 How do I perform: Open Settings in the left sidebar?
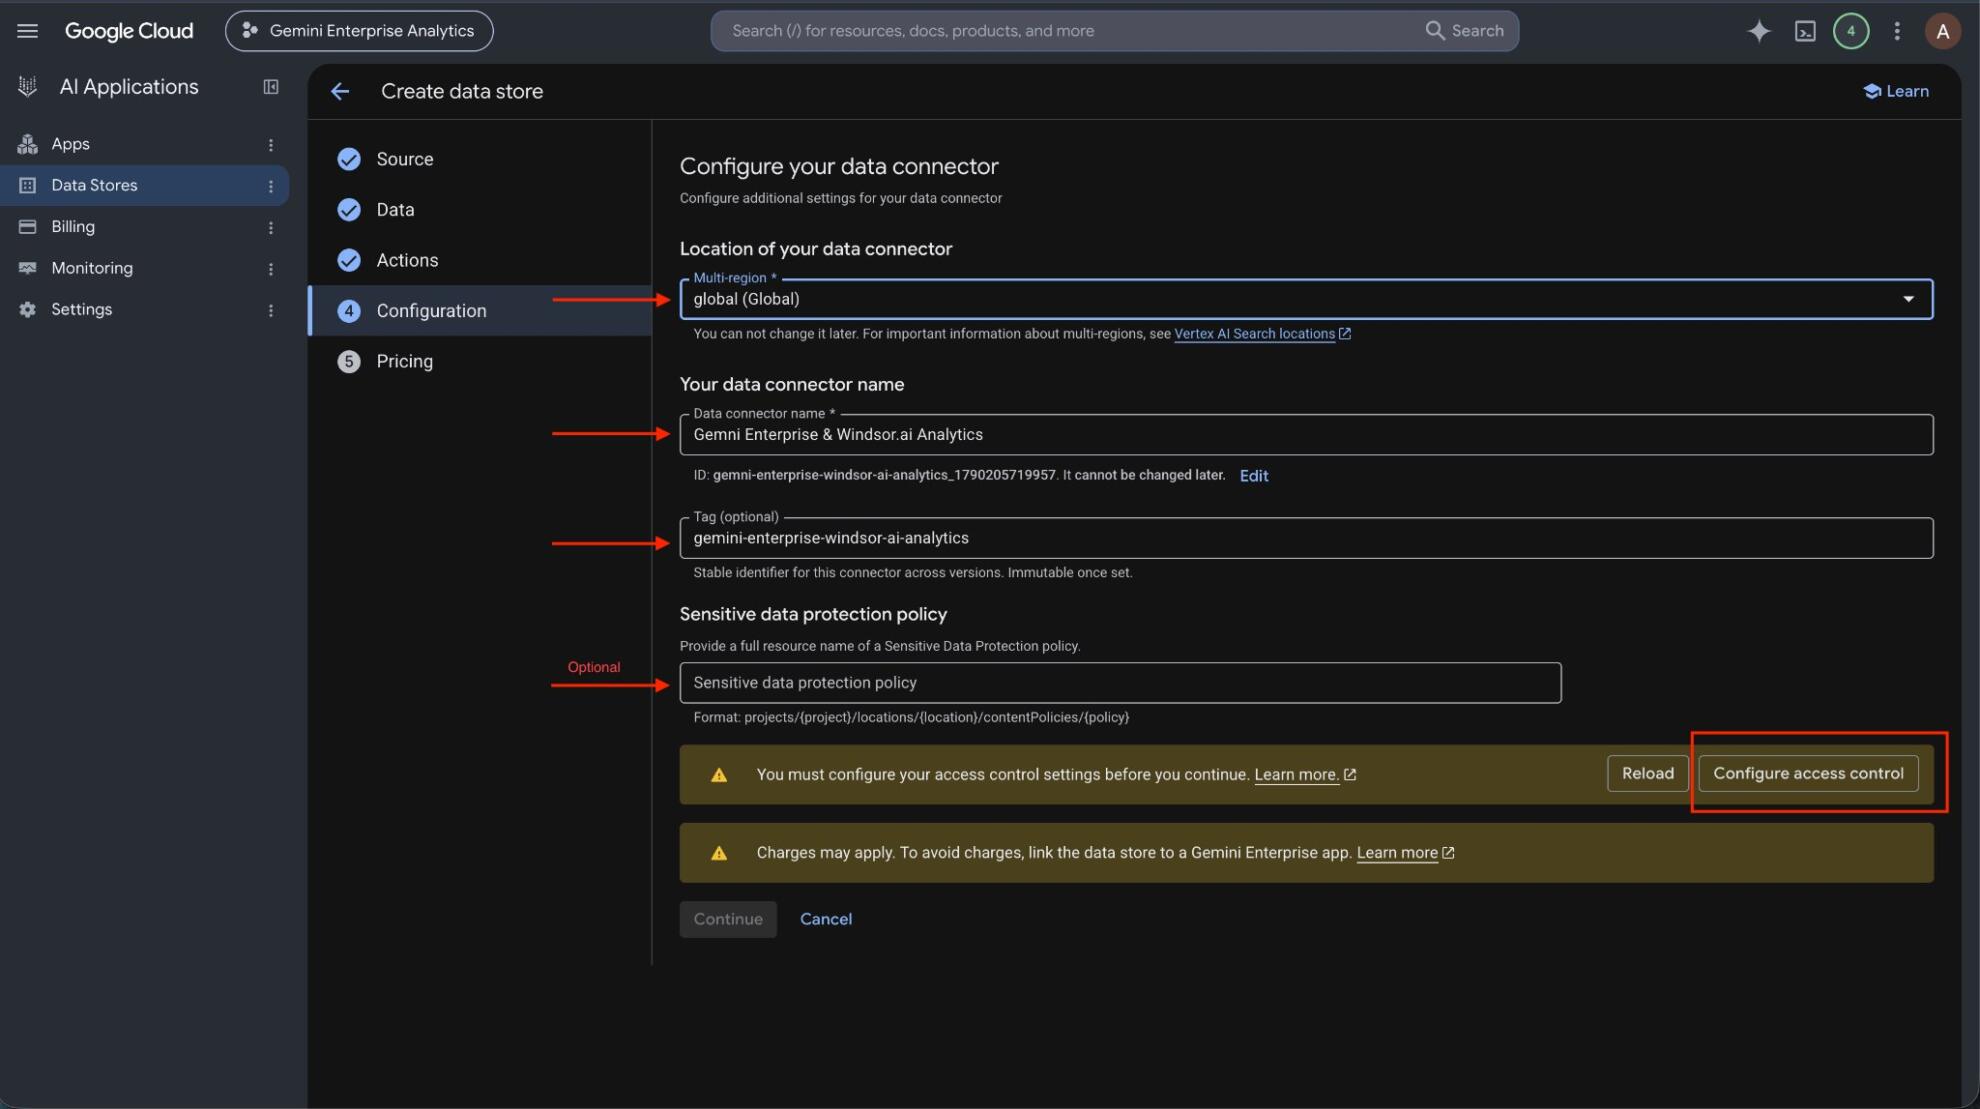tap(145, 310)
